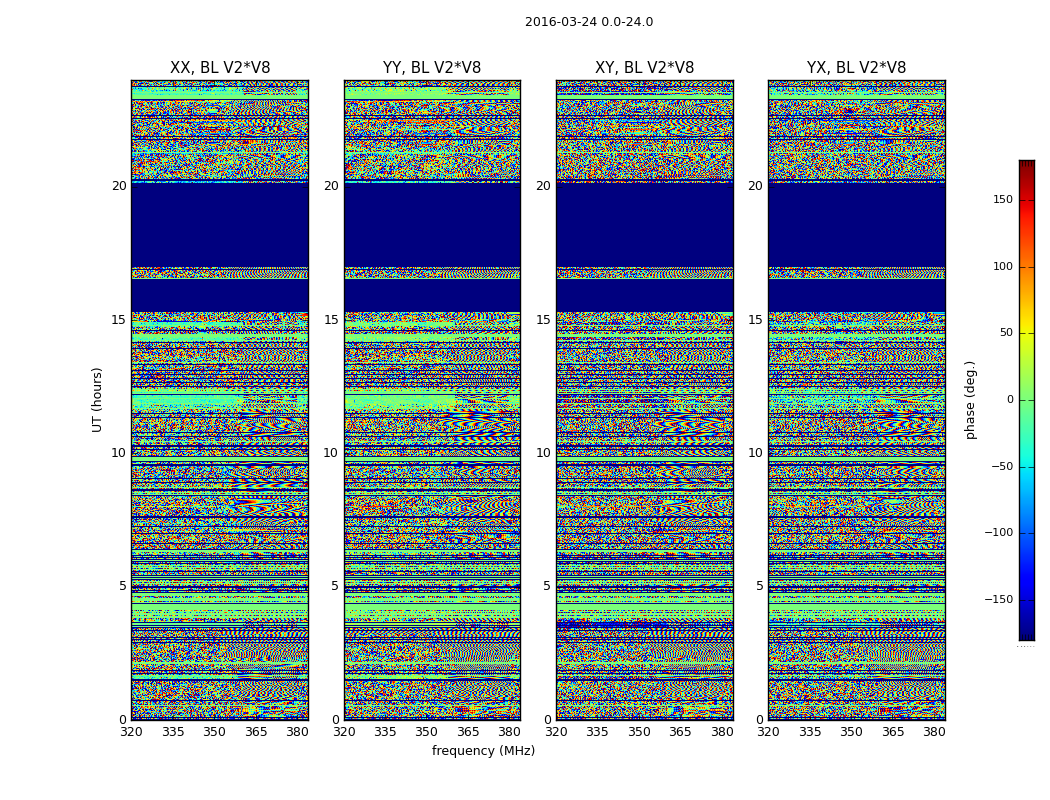Click the 380 frequency tick under the XX panel
Image resolution: width=1050 pixels, height=800 pixels.
click(297, 732)
